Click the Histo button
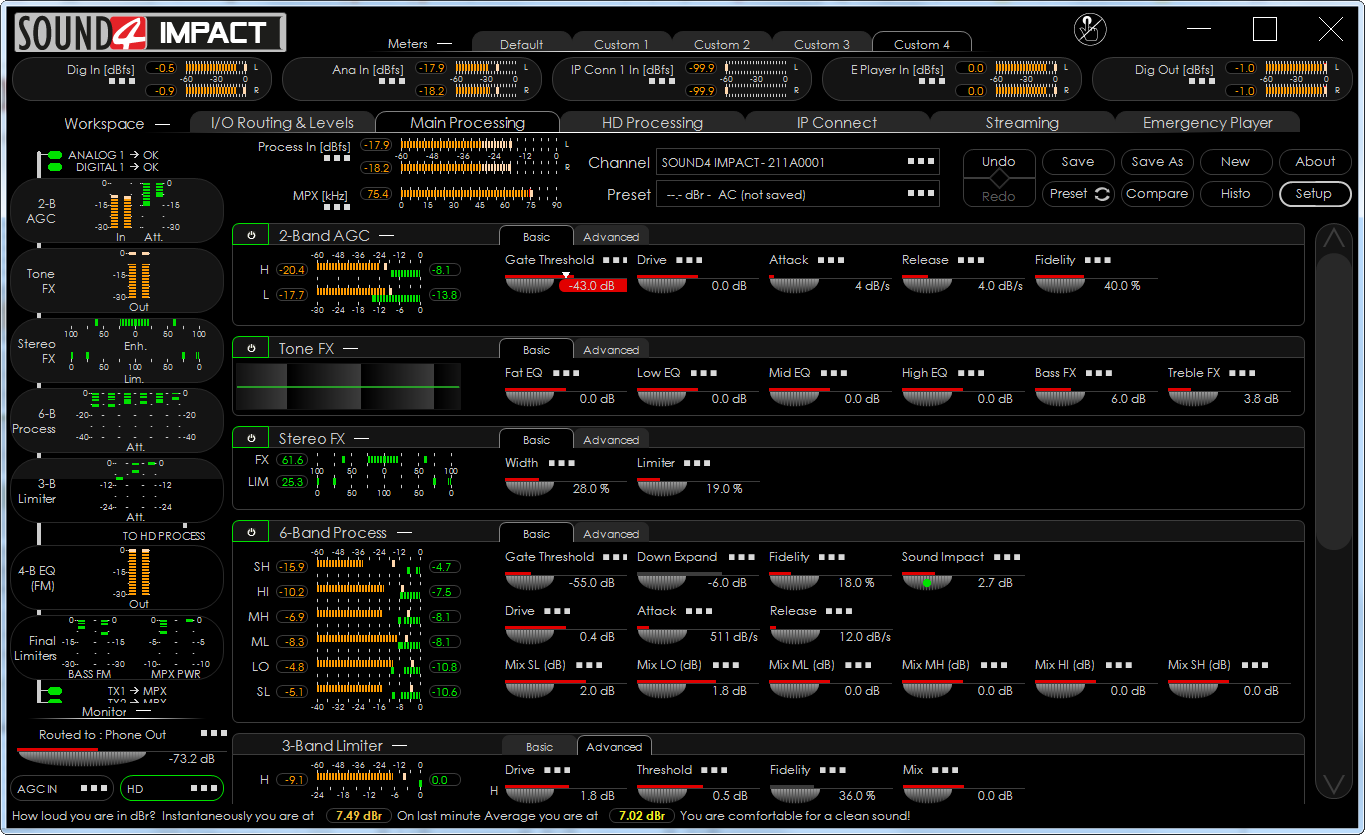1365x835 pixels. (x=1235, y=194)
